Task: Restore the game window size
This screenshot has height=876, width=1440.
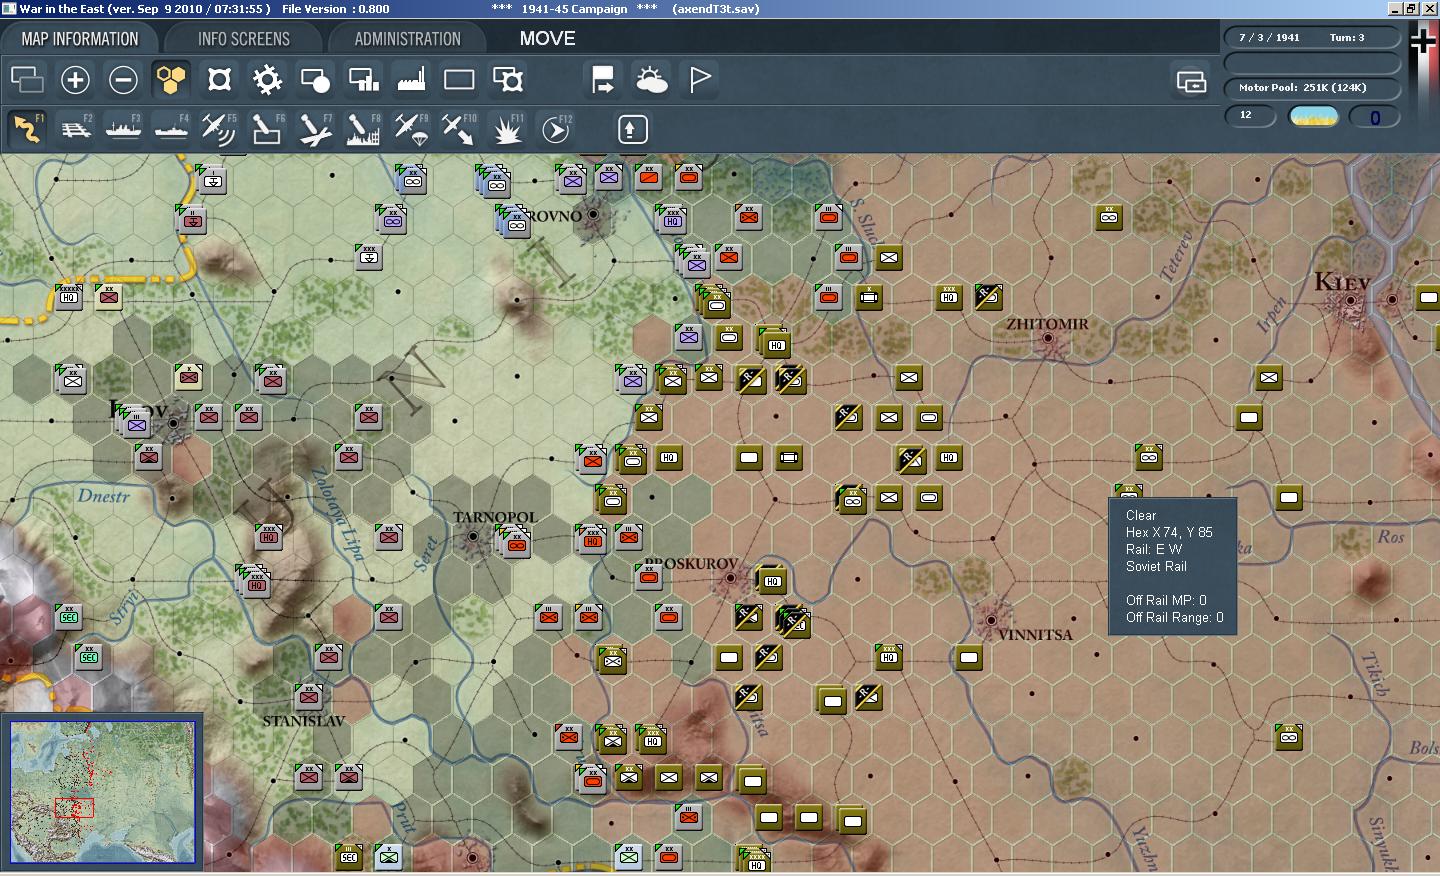Action: tap(1411, 8)
